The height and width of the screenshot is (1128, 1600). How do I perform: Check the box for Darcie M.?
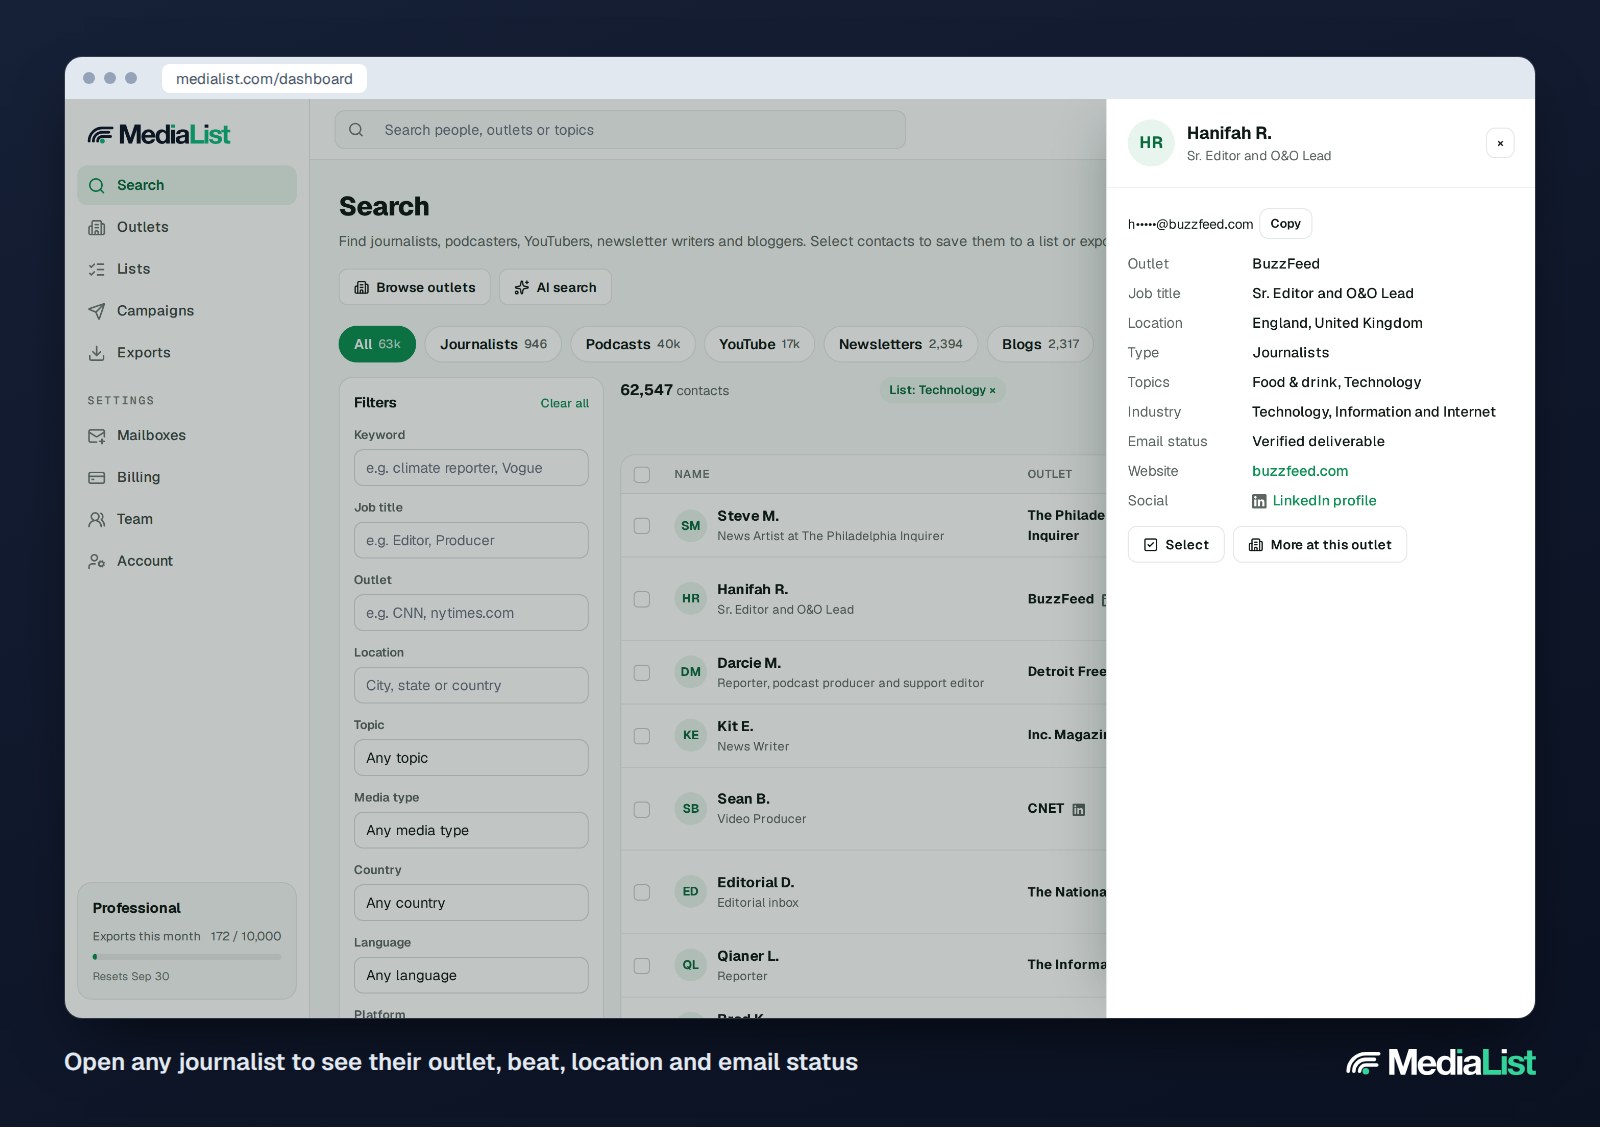[642, 673]
